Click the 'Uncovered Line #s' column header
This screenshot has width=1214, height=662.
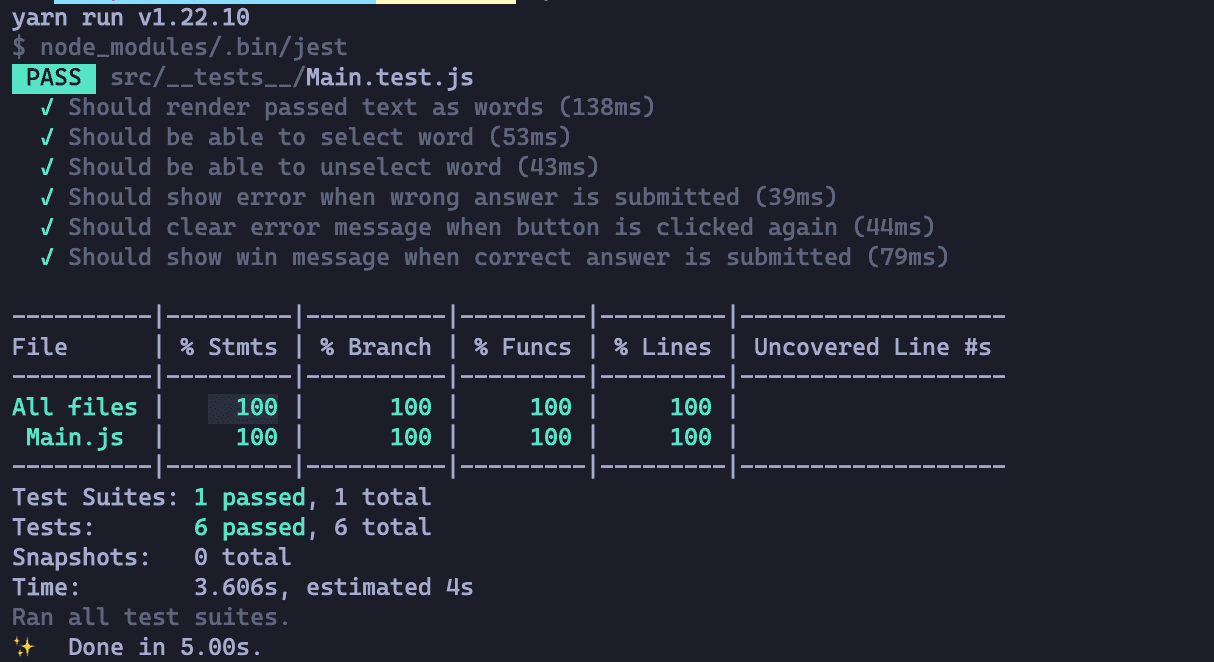[x=872, y=347]
